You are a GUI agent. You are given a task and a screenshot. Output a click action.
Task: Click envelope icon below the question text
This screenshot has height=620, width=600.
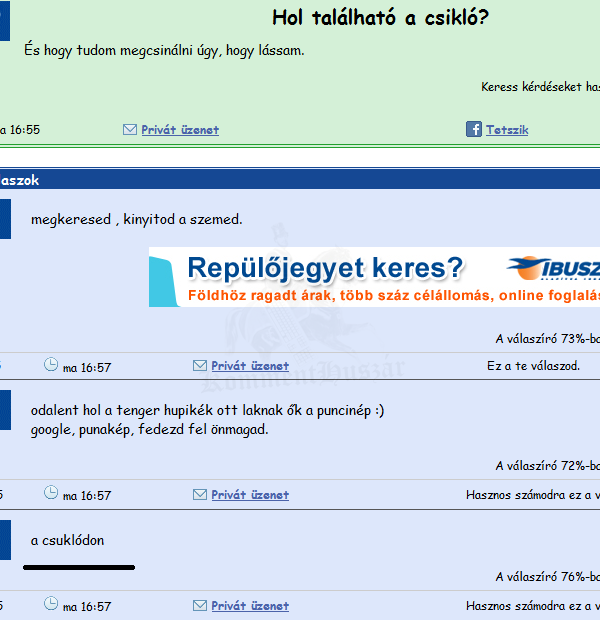pos(129,130)
